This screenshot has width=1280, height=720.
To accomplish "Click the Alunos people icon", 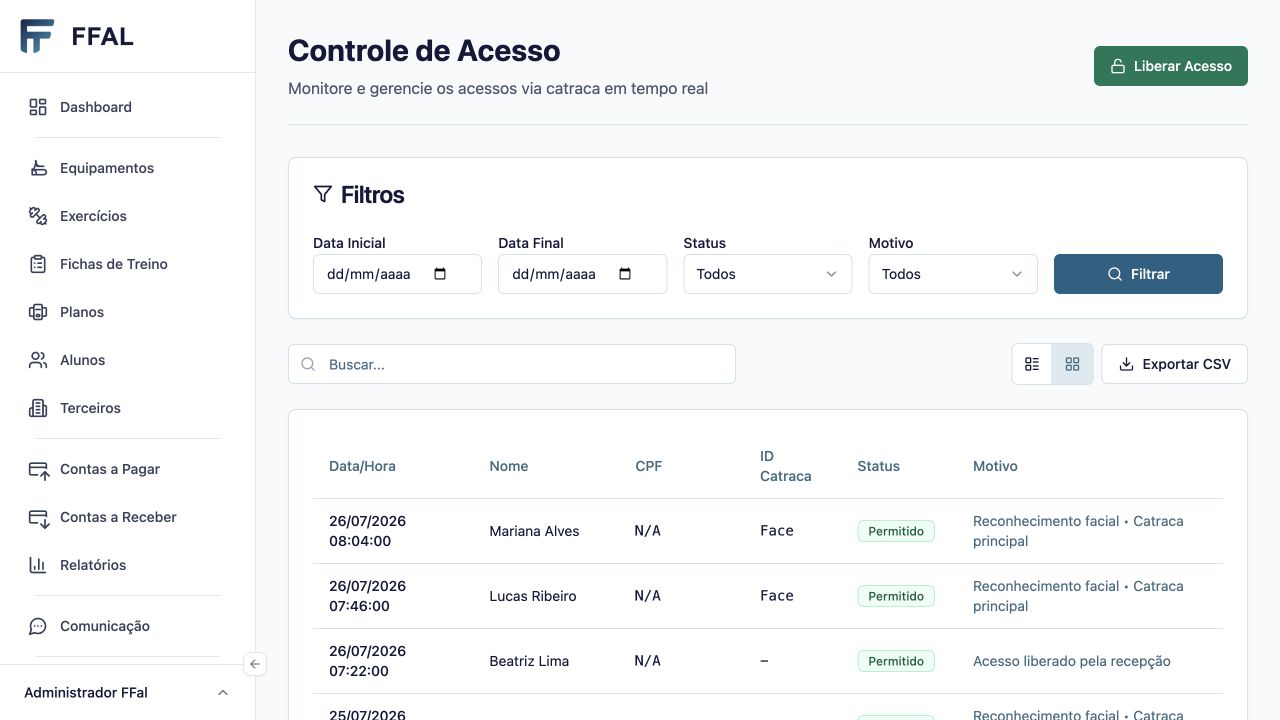I will (x=38, y=360).
